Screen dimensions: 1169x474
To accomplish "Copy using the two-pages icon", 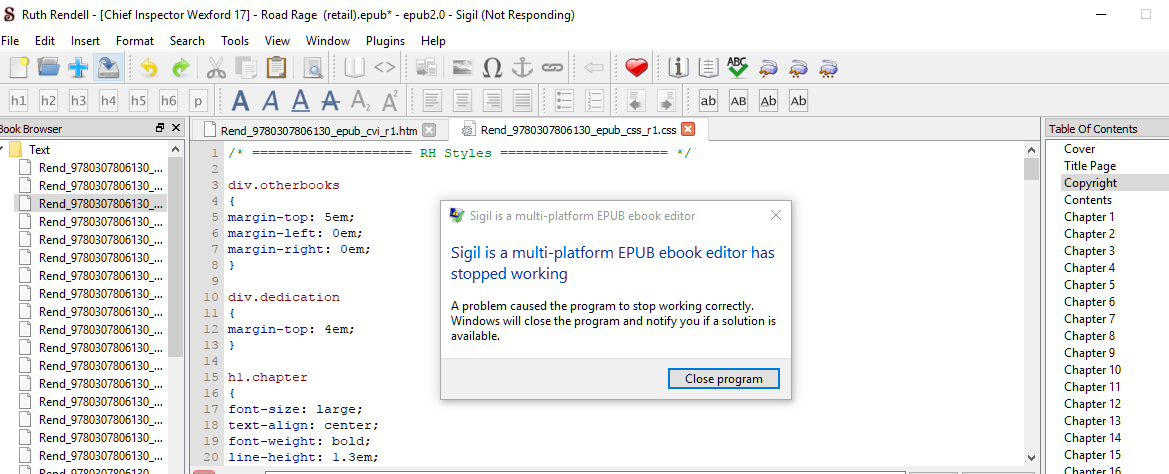I will 246,68.
